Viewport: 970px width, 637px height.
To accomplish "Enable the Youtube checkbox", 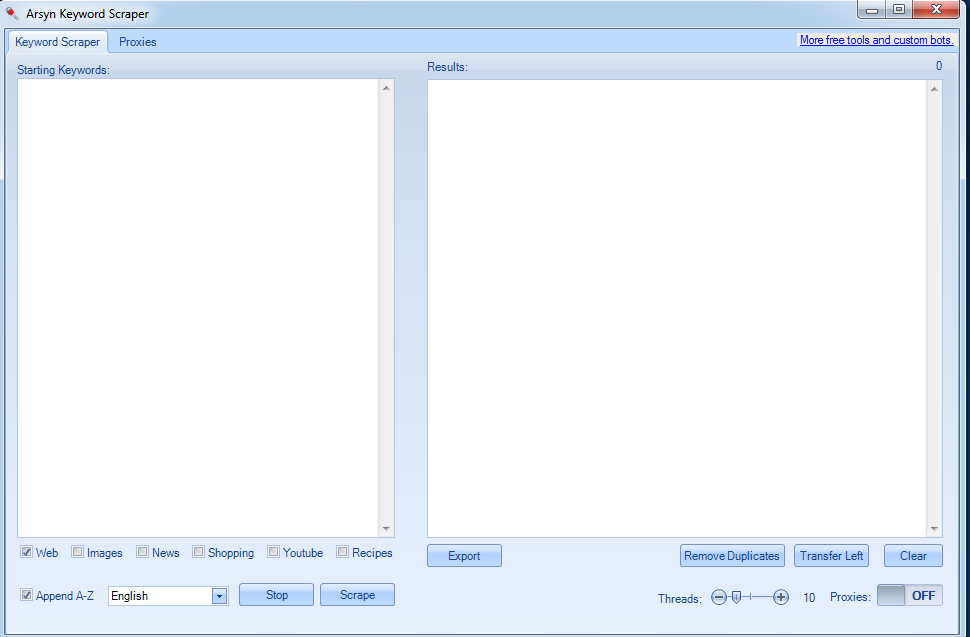I will (274, 552).
